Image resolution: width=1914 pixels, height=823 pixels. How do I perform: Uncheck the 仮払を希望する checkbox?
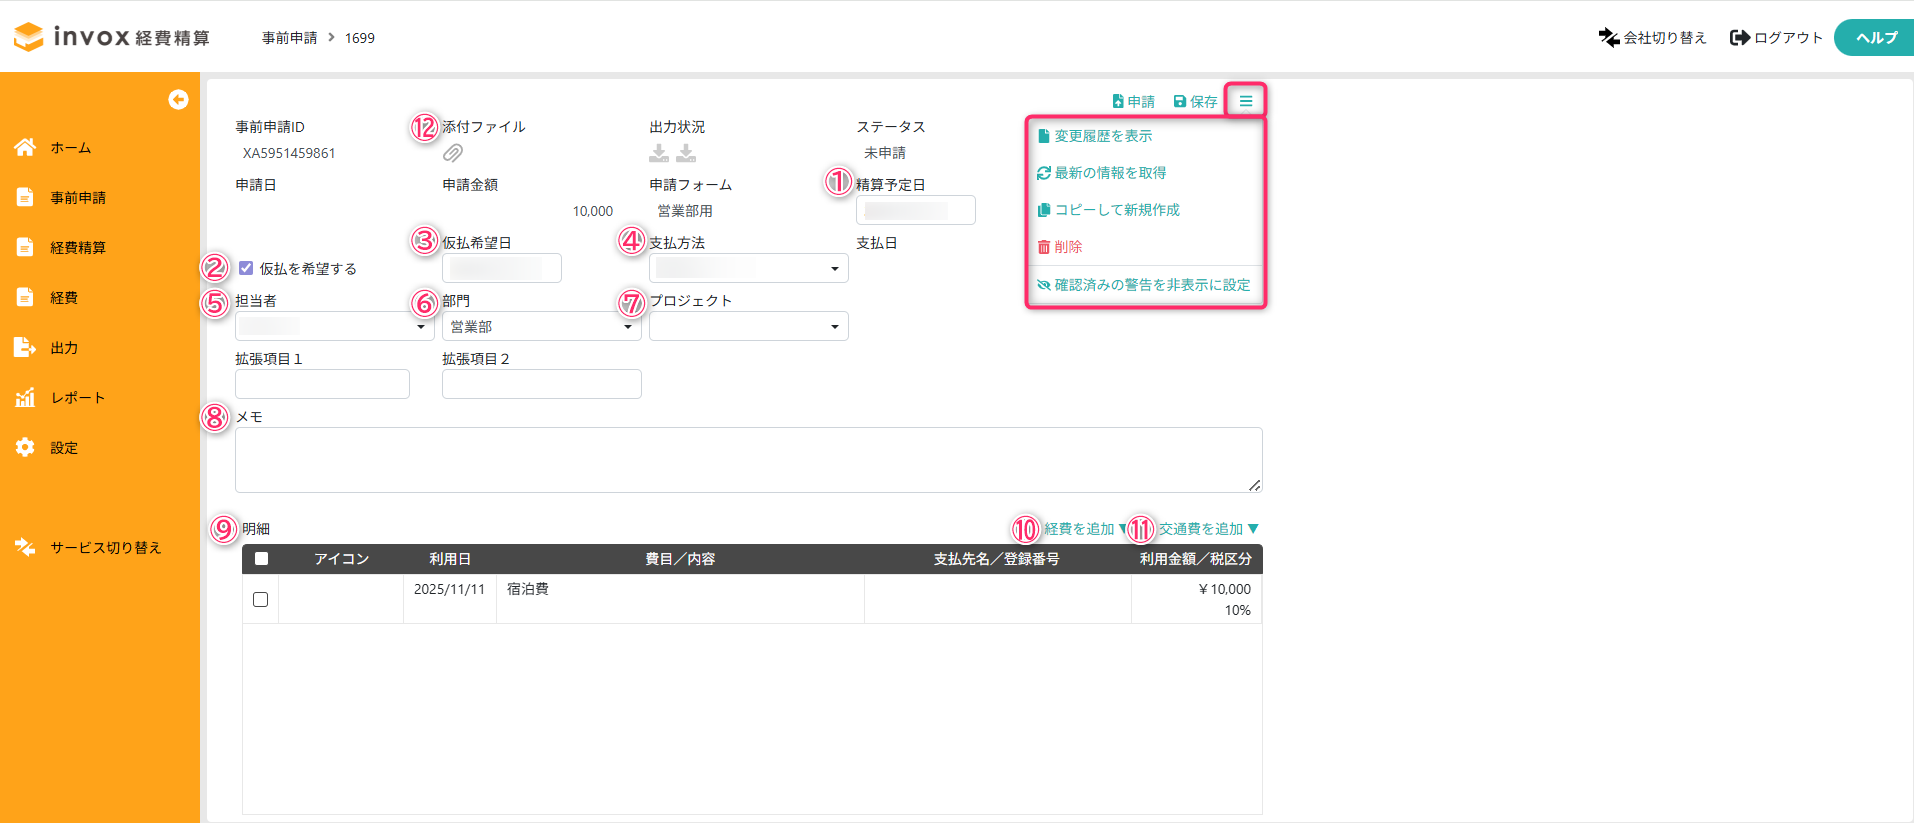(x=246, y=268)
